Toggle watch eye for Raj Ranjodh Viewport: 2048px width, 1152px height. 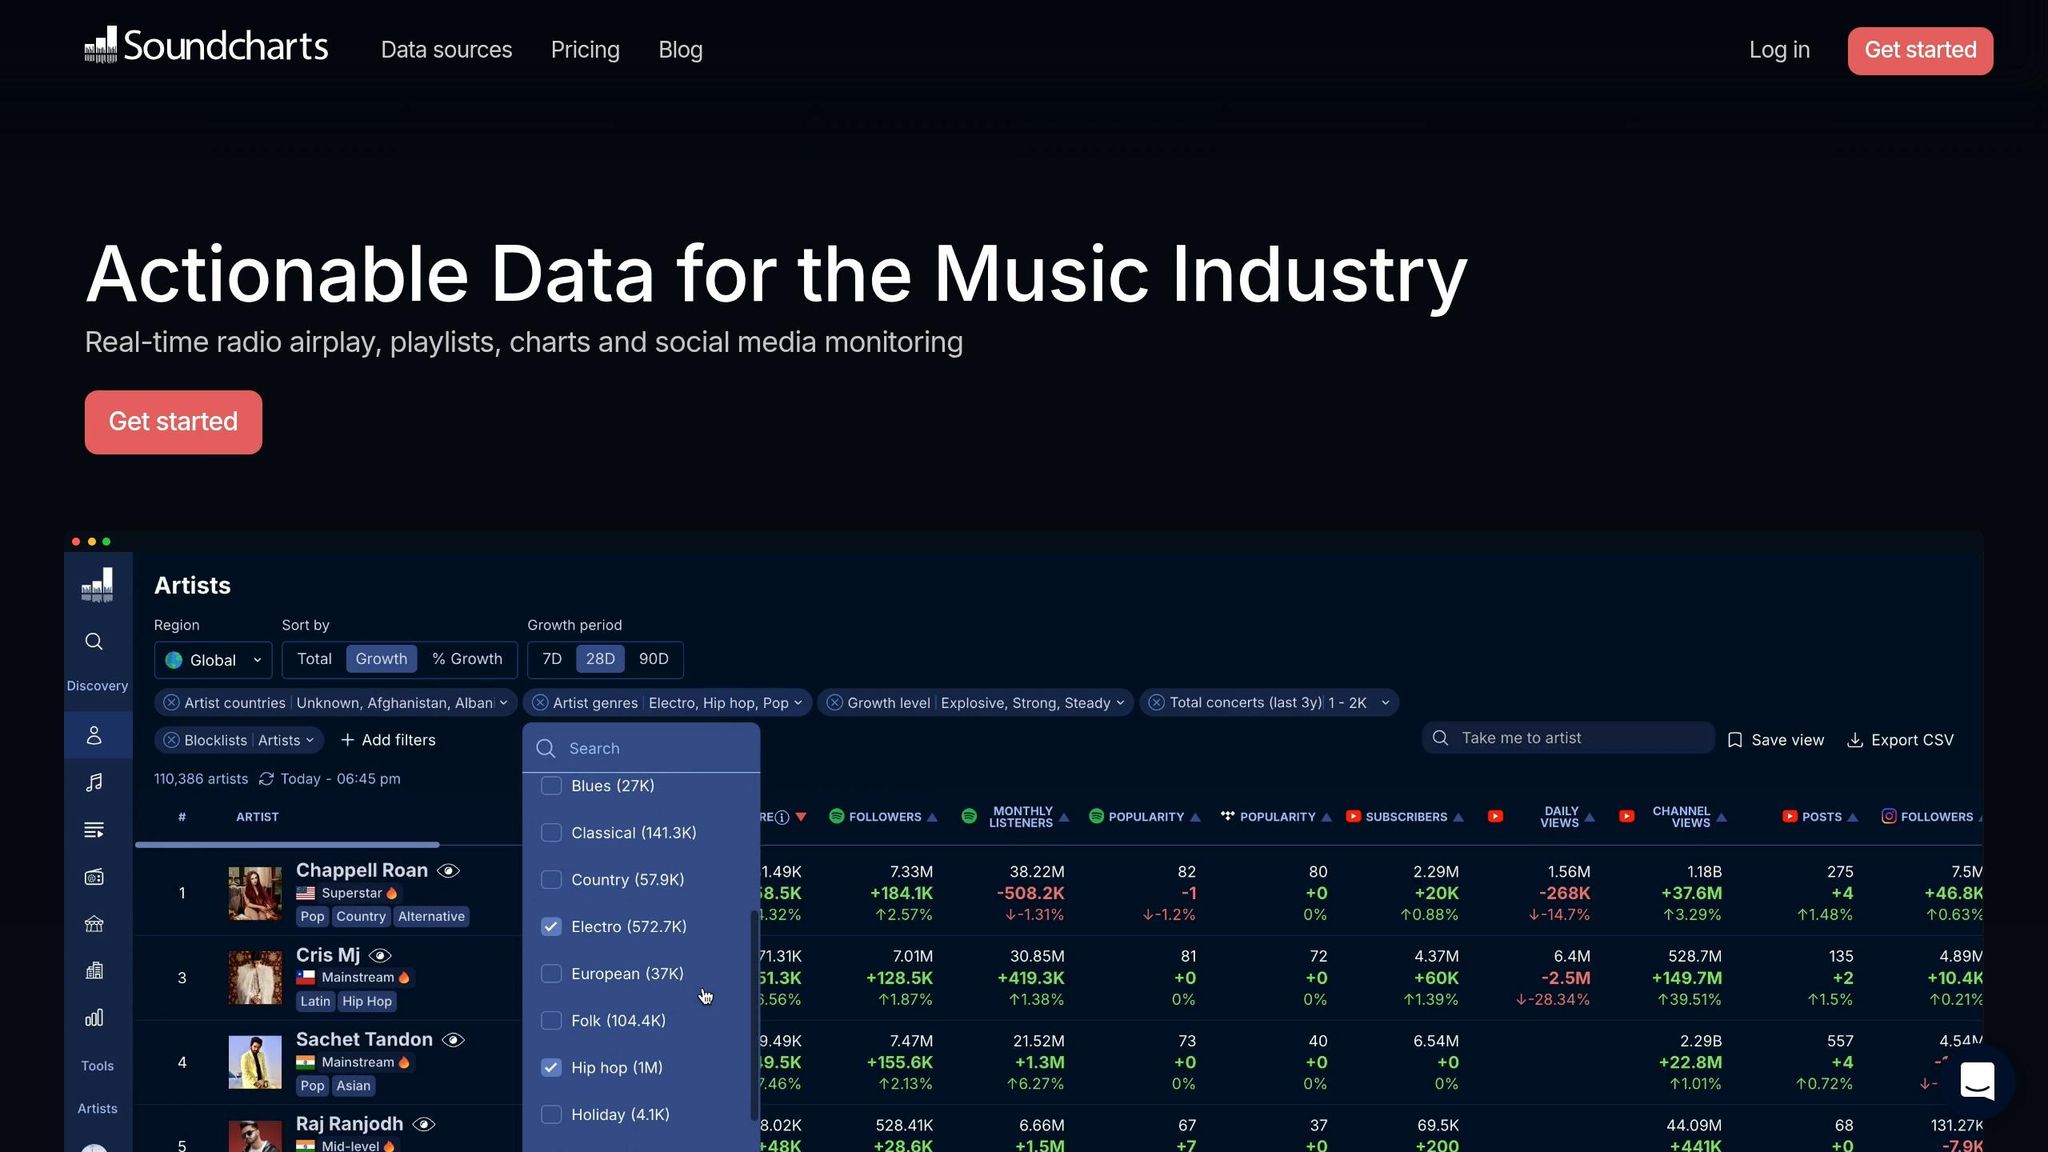click(x=424, y=1125)
